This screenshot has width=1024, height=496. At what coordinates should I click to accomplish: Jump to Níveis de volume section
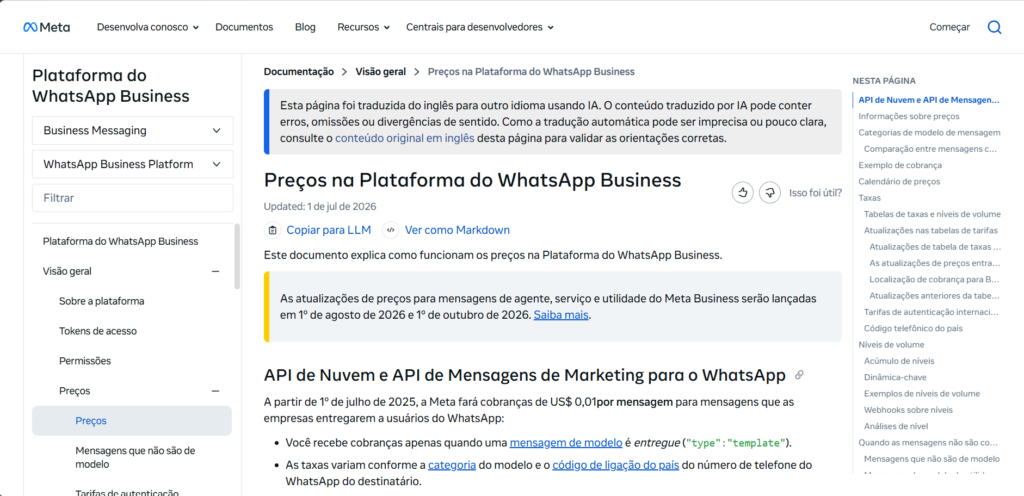pyautogui.click(x=891, y=345)
